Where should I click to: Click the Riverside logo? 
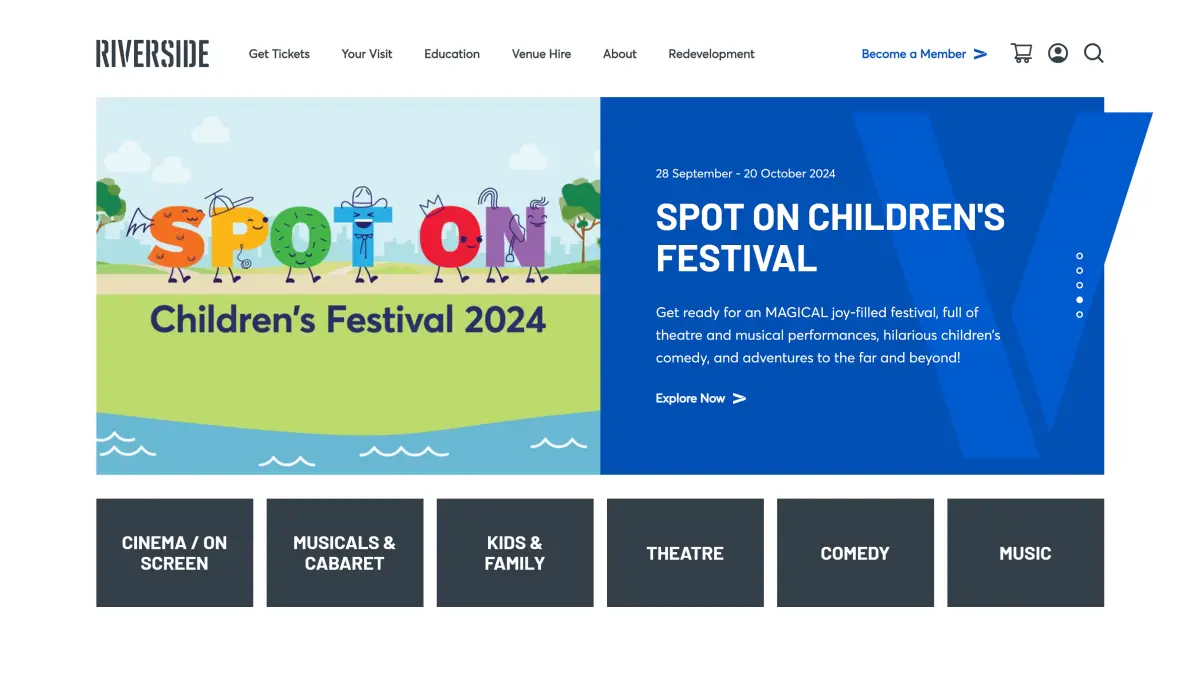[x=152, y=54]
